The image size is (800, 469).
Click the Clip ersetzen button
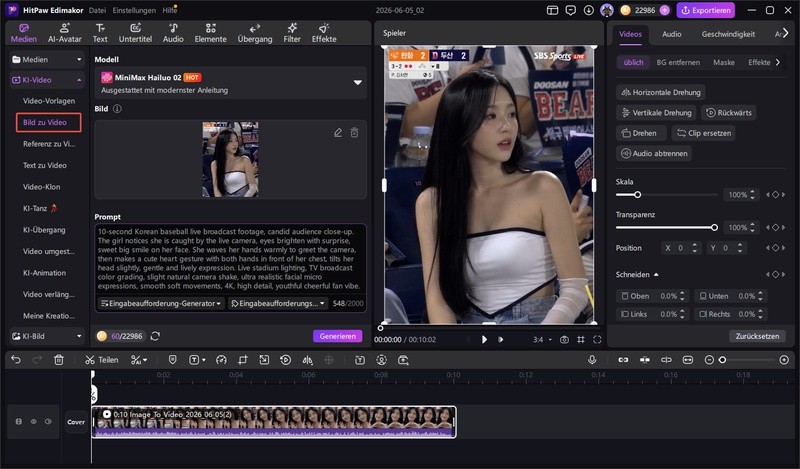coord(704,133)
